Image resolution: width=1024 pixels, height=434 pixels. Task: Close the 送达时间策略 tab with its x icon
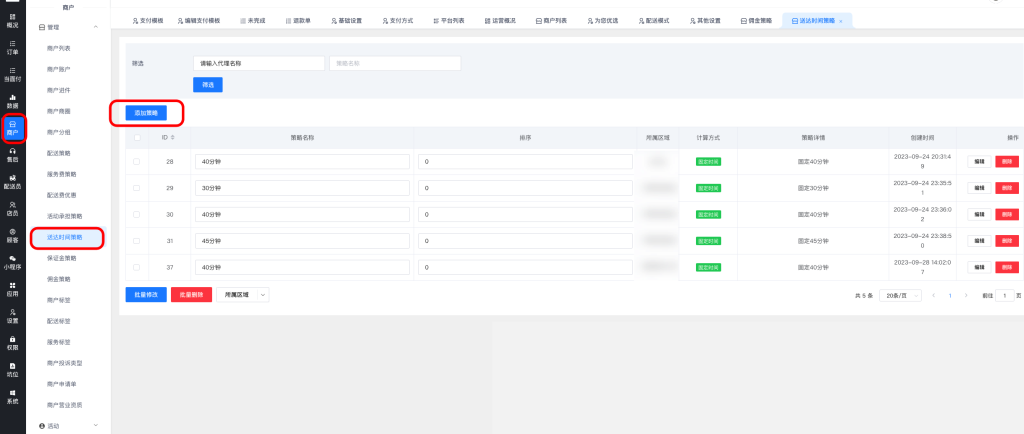(x=840, y=21)
